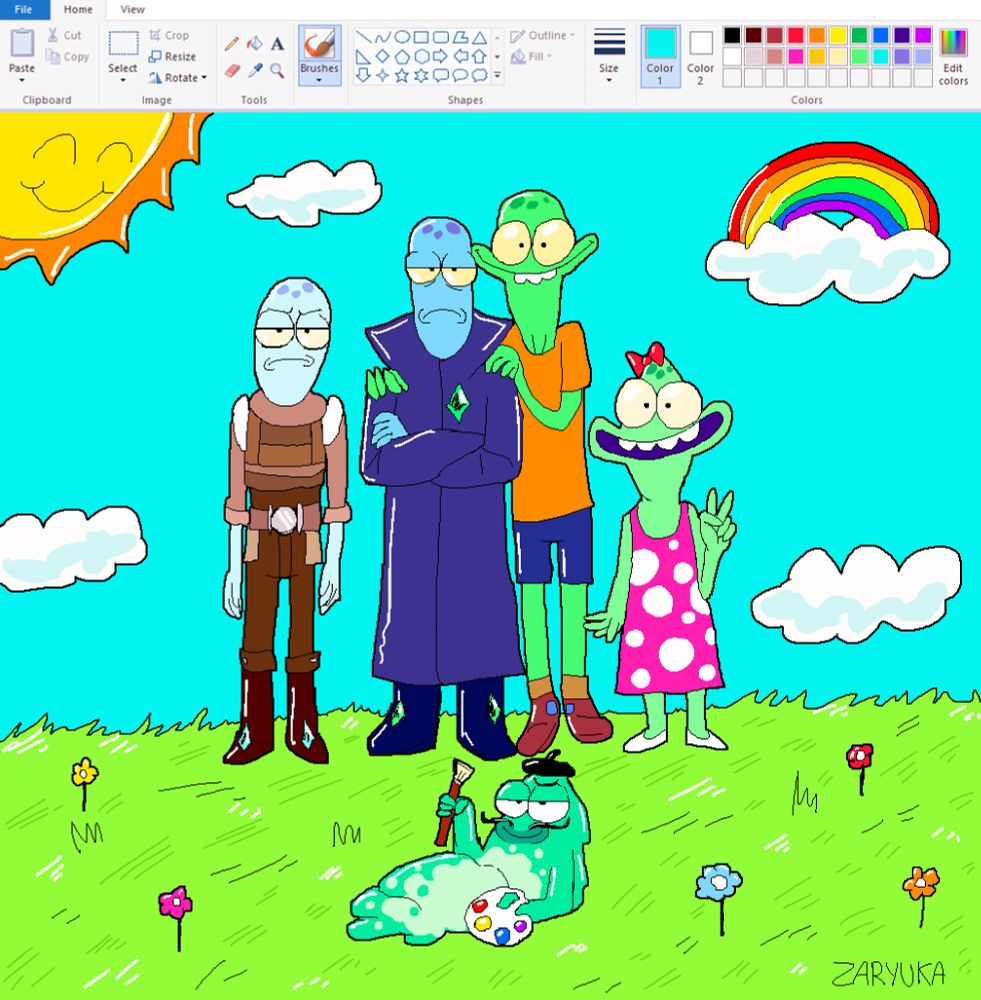Click the Cut button

tap(64, 36)
